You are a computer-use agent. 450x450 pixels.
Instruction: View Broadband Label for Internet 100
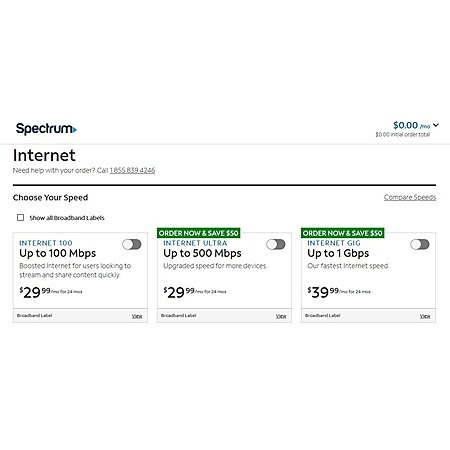[137, 316]
